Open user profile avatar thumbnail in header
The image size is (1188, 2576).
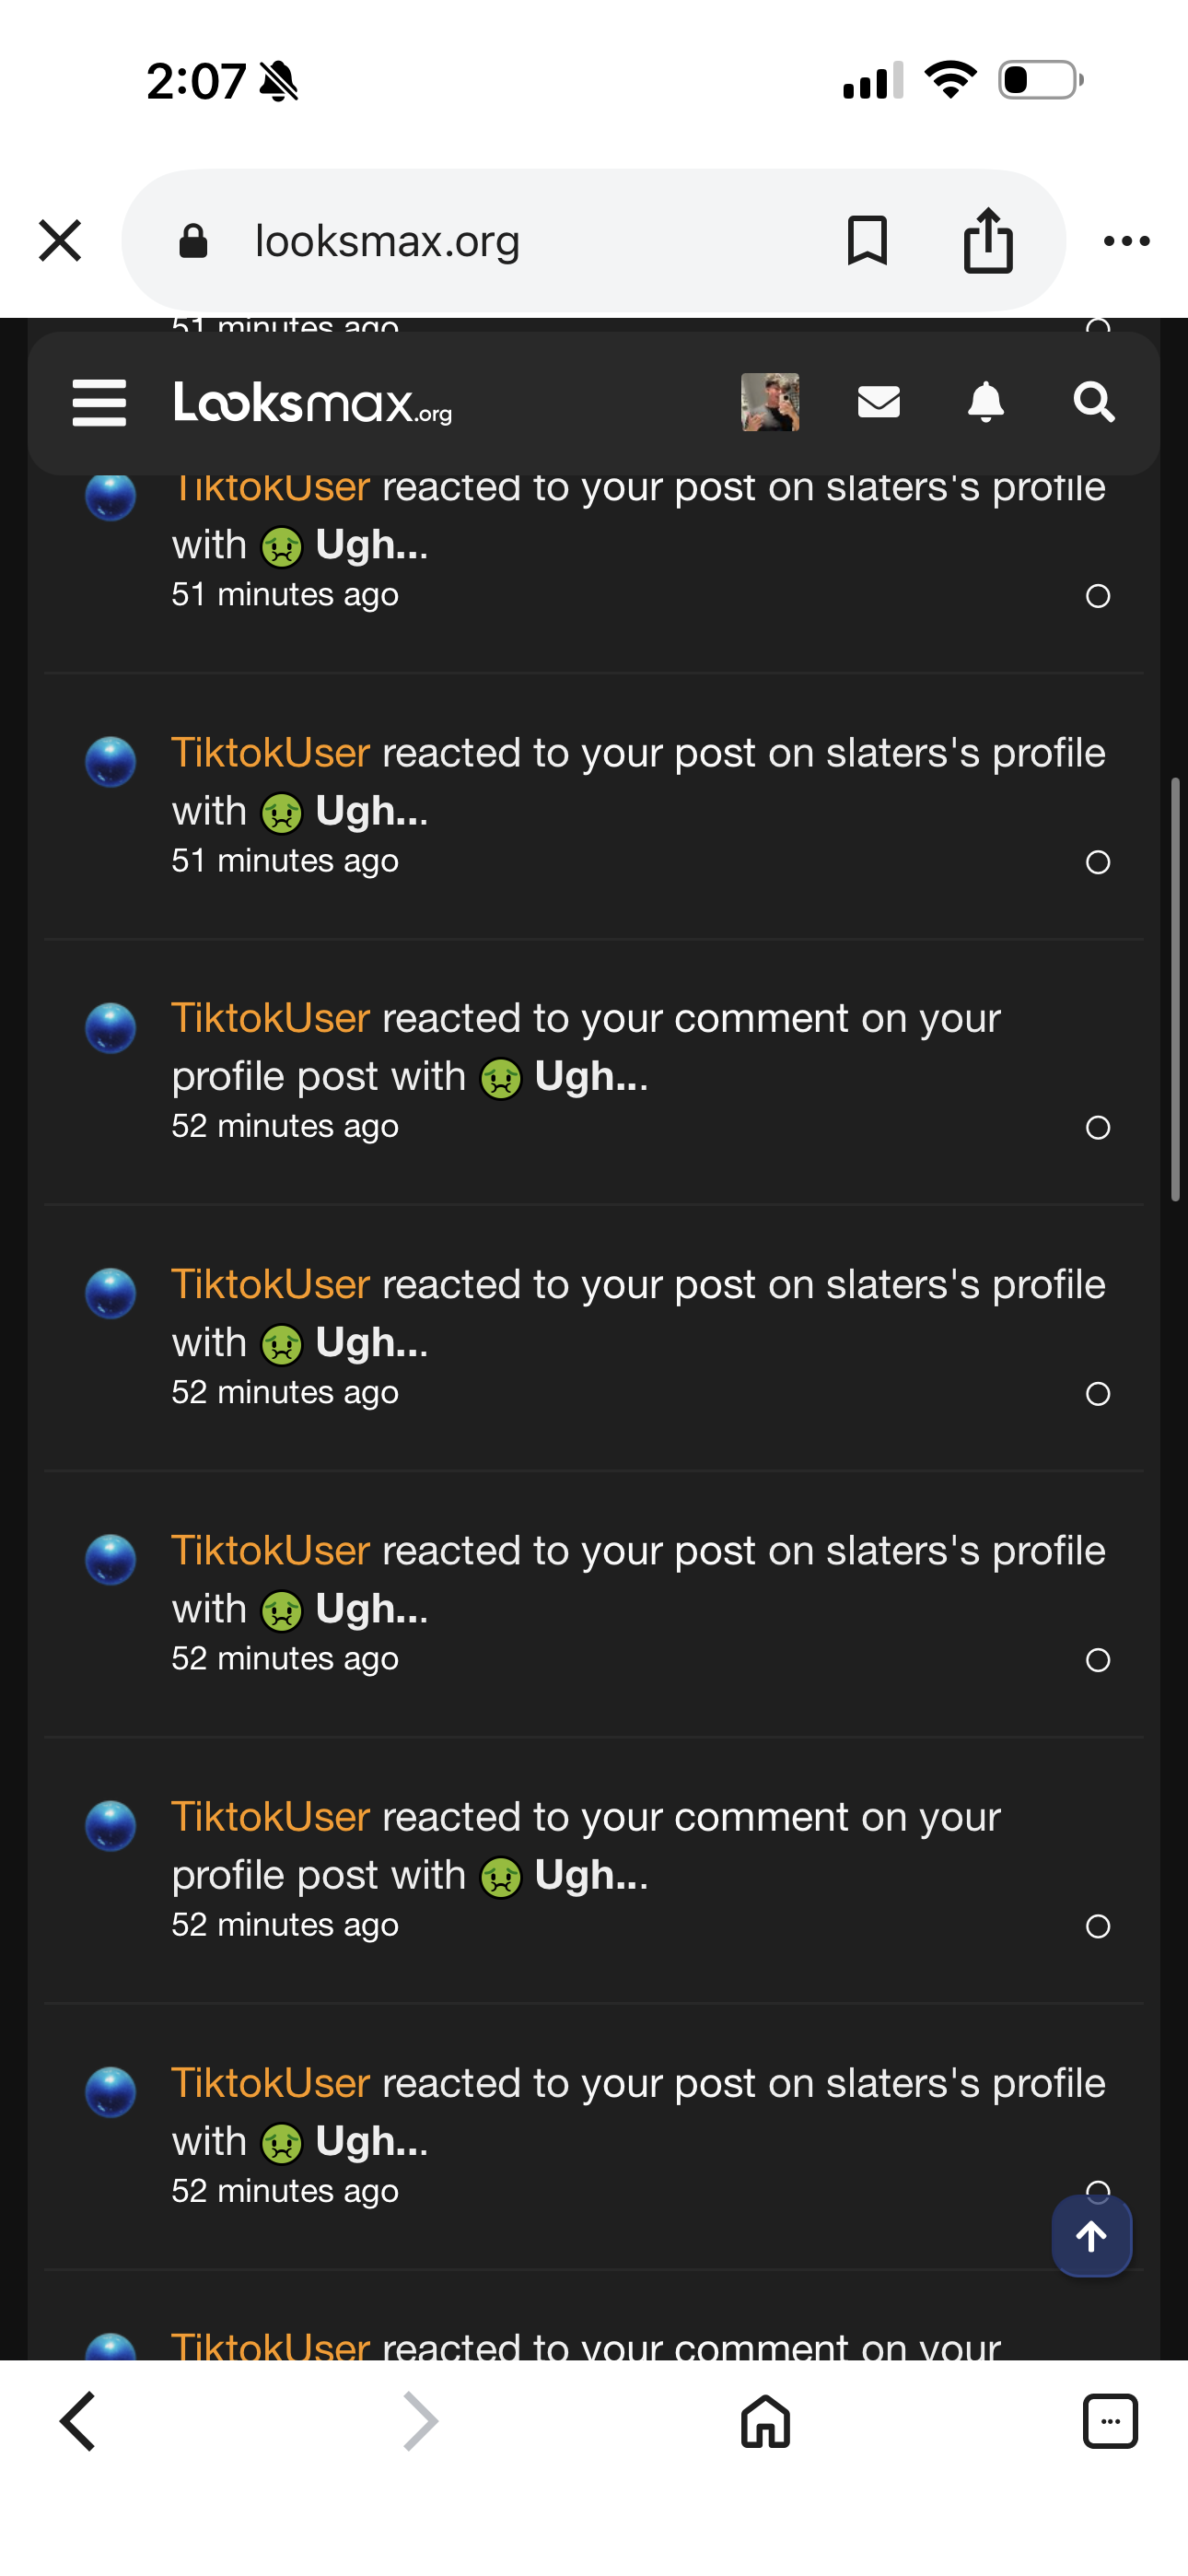pyautogui.click(x=769, y=402)
